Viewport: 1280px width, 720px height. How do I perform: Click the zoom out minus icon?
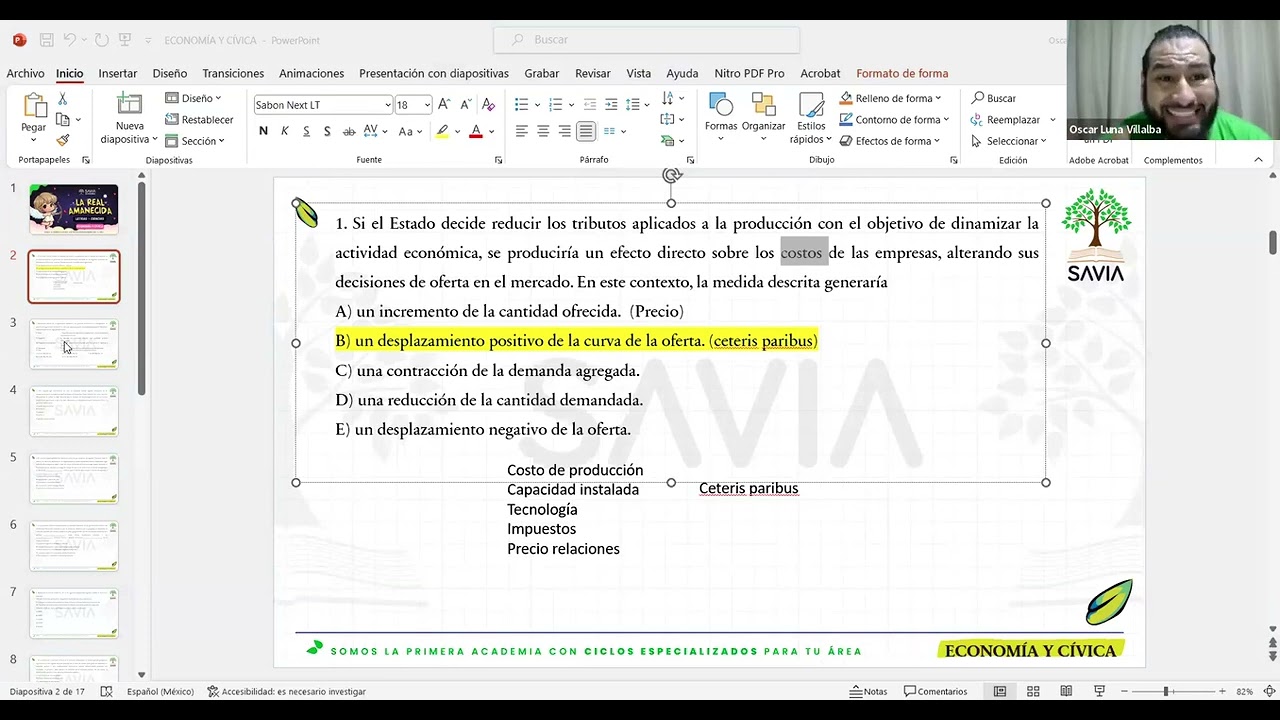click(x=1124, y=691)
